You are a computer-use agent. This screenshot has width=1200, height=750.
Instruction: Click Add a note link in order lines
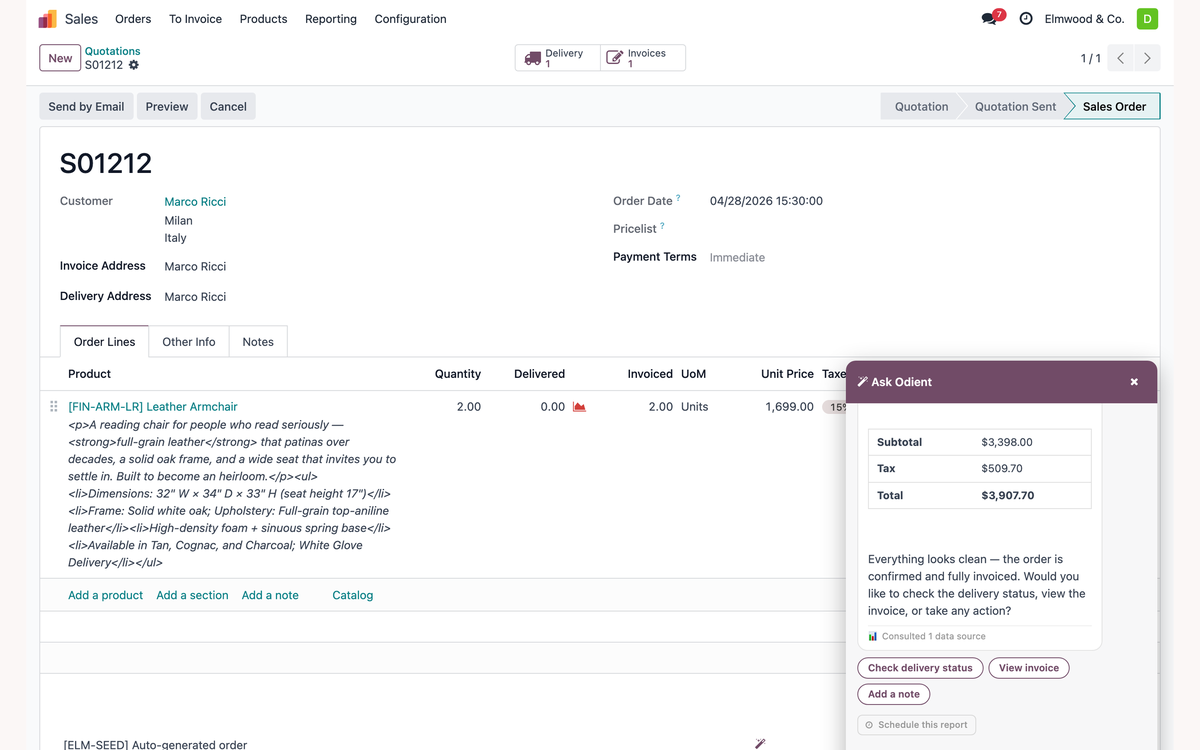pyautogui.click(x=270, y=595)
